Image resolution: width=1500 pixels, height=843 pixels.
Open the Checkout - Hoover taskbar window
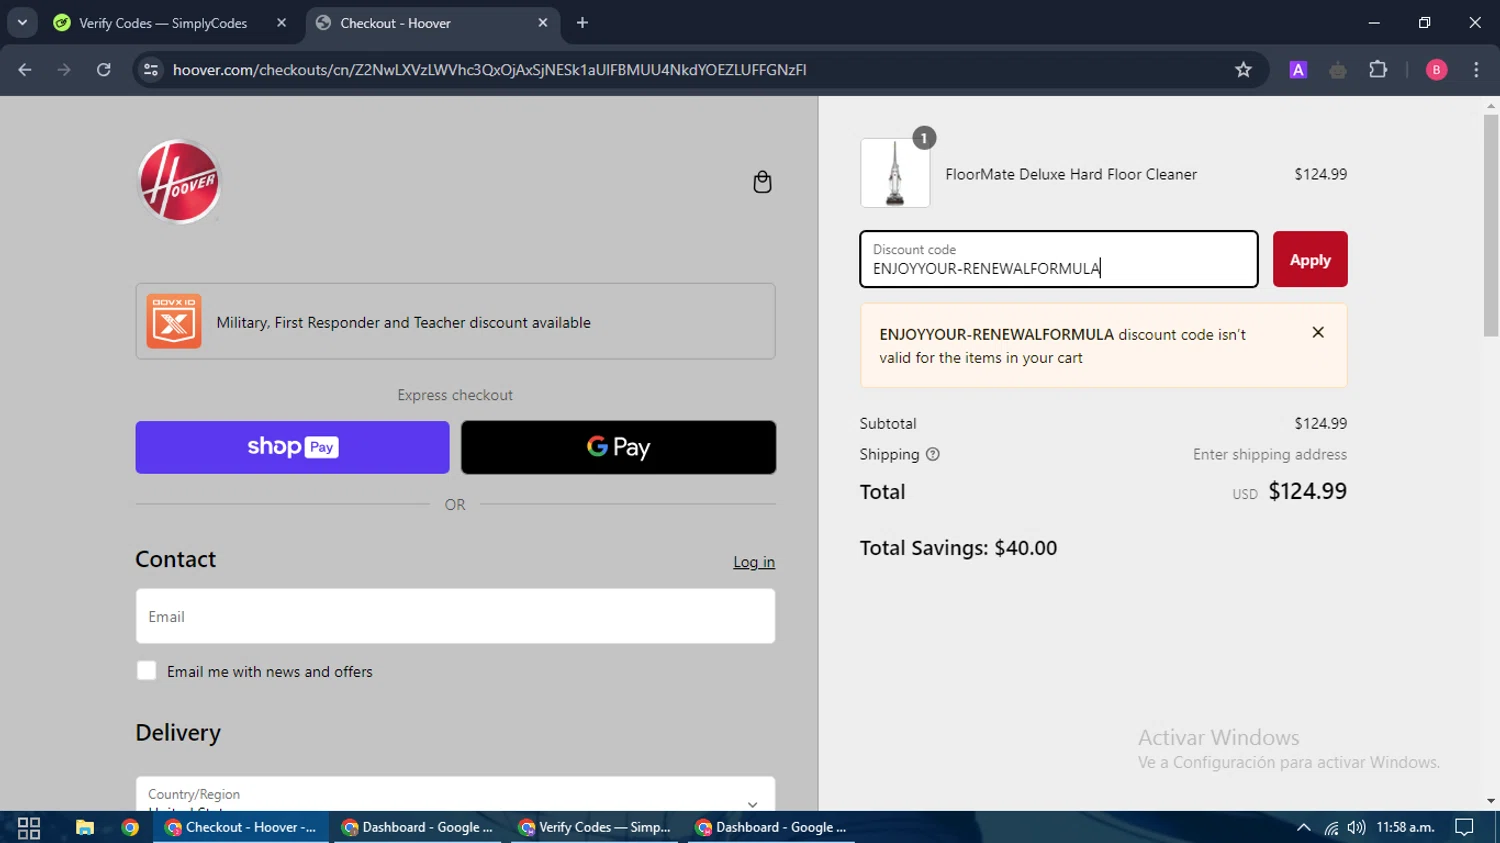(x=241, y=827)
